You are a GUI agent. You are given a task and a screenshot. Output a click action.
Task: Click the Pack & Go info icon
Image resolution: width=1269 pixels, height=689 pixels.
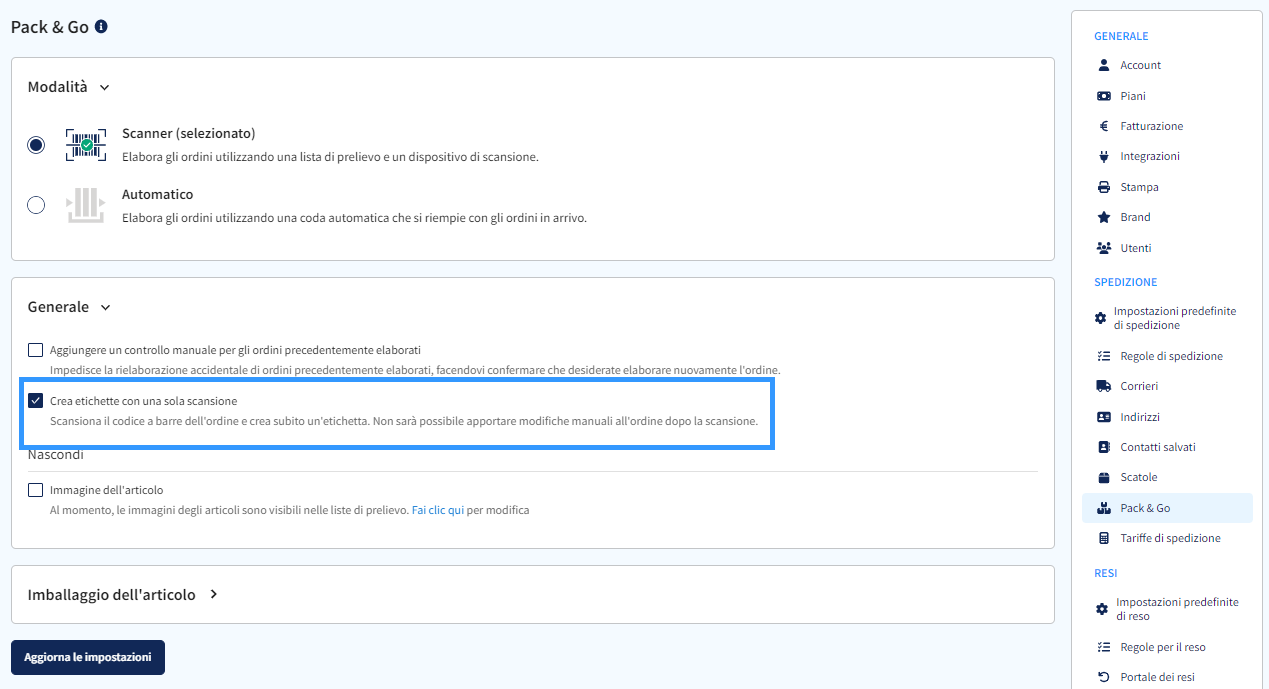point(100,27)
